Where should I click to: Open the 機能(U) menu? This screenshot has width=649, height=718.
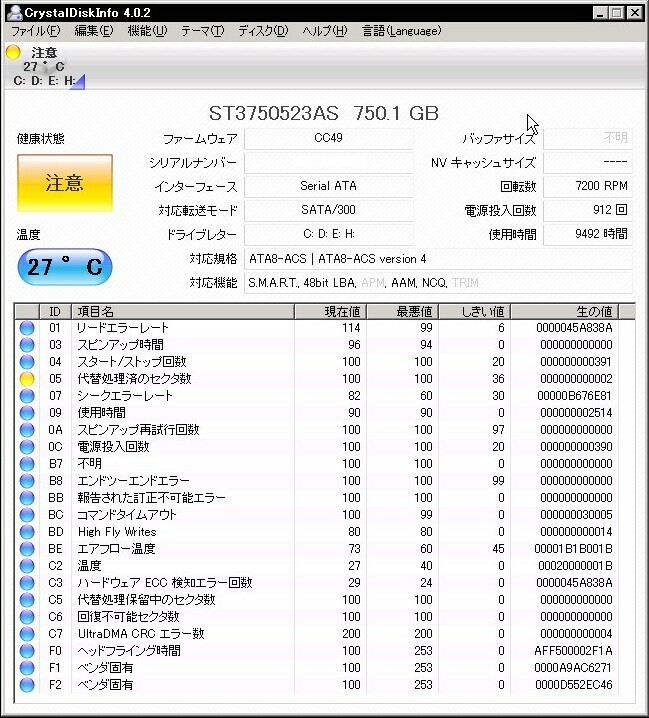pos(147,31)
